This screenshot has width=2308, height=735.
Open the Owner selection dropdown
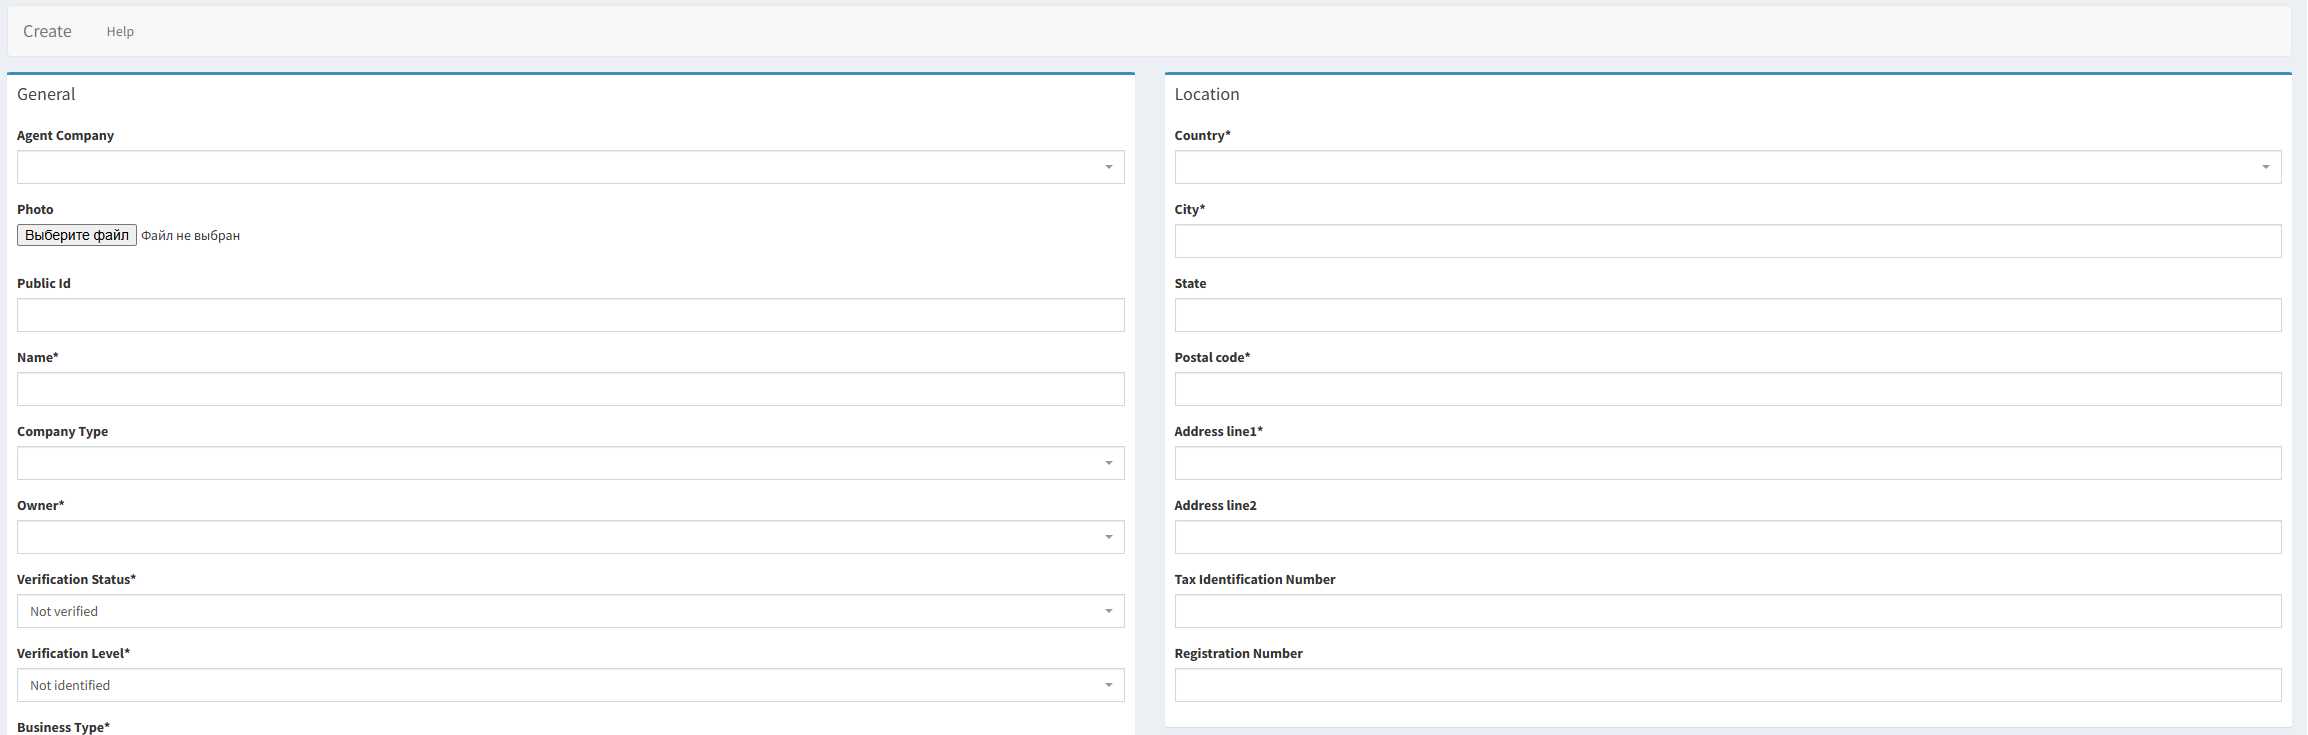570,537
